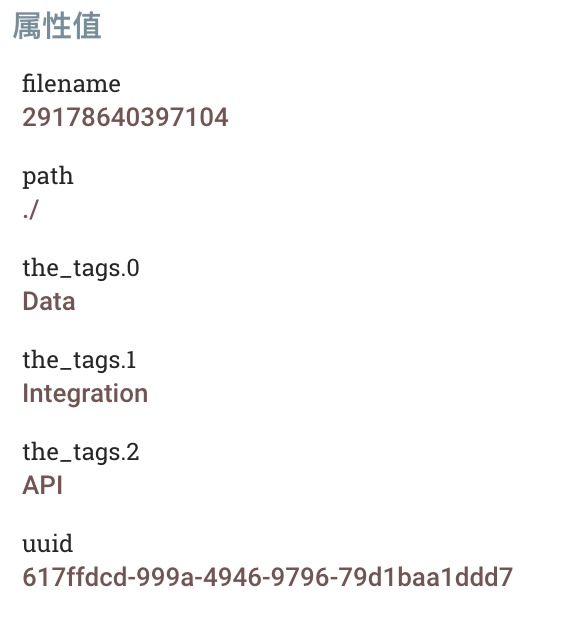Select the uuid property label
Image resolution: width=576 pixels, height=620 pixels.
(47, 544)
